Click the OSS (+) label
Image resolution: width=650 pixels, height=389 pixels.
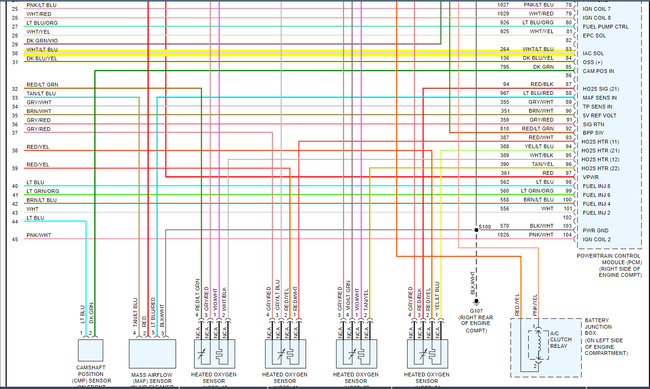click(x=593, y=62)
